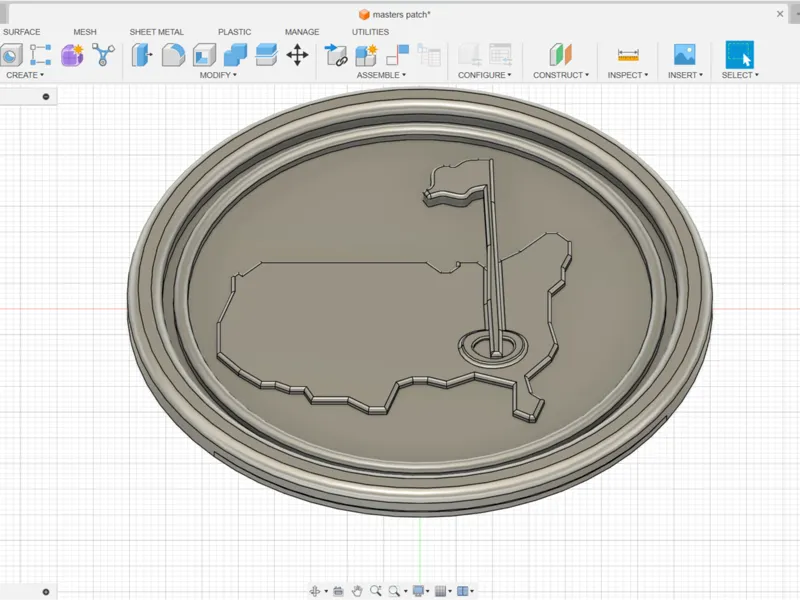Open the CONSTRUCT dropdown menu
Viewport: 800px width, 600px height.
pos(561,75)
